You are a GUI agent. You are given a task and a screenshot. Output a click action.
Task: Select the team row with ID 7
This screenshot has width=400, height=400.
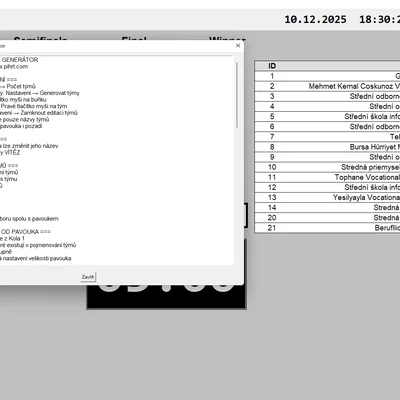(327, 137)
